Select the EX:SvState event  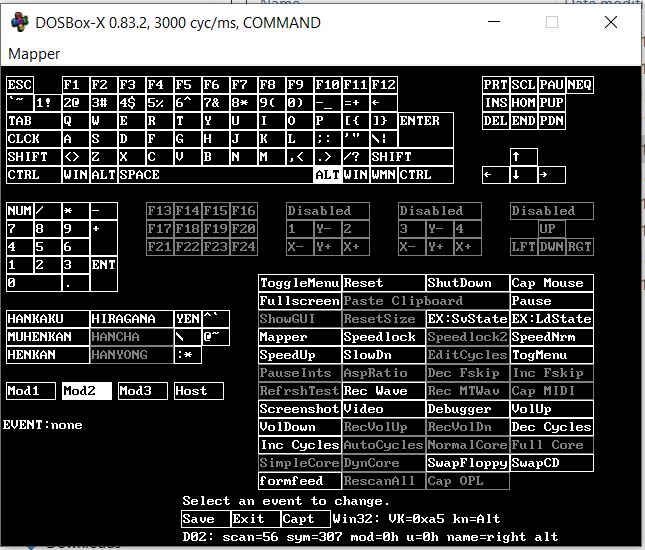[468, 319]
